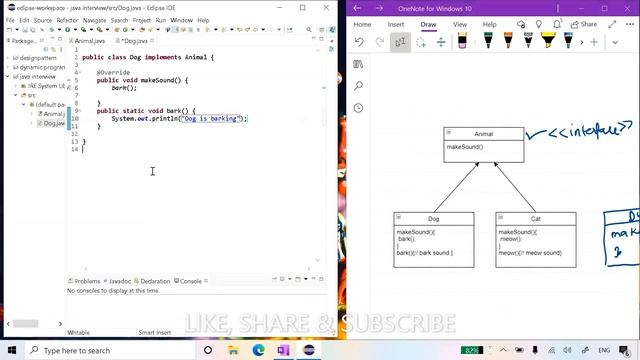Click Eclipse toolbar search magnifier
This screenshot has width=640, height=360.
[309, 29]
